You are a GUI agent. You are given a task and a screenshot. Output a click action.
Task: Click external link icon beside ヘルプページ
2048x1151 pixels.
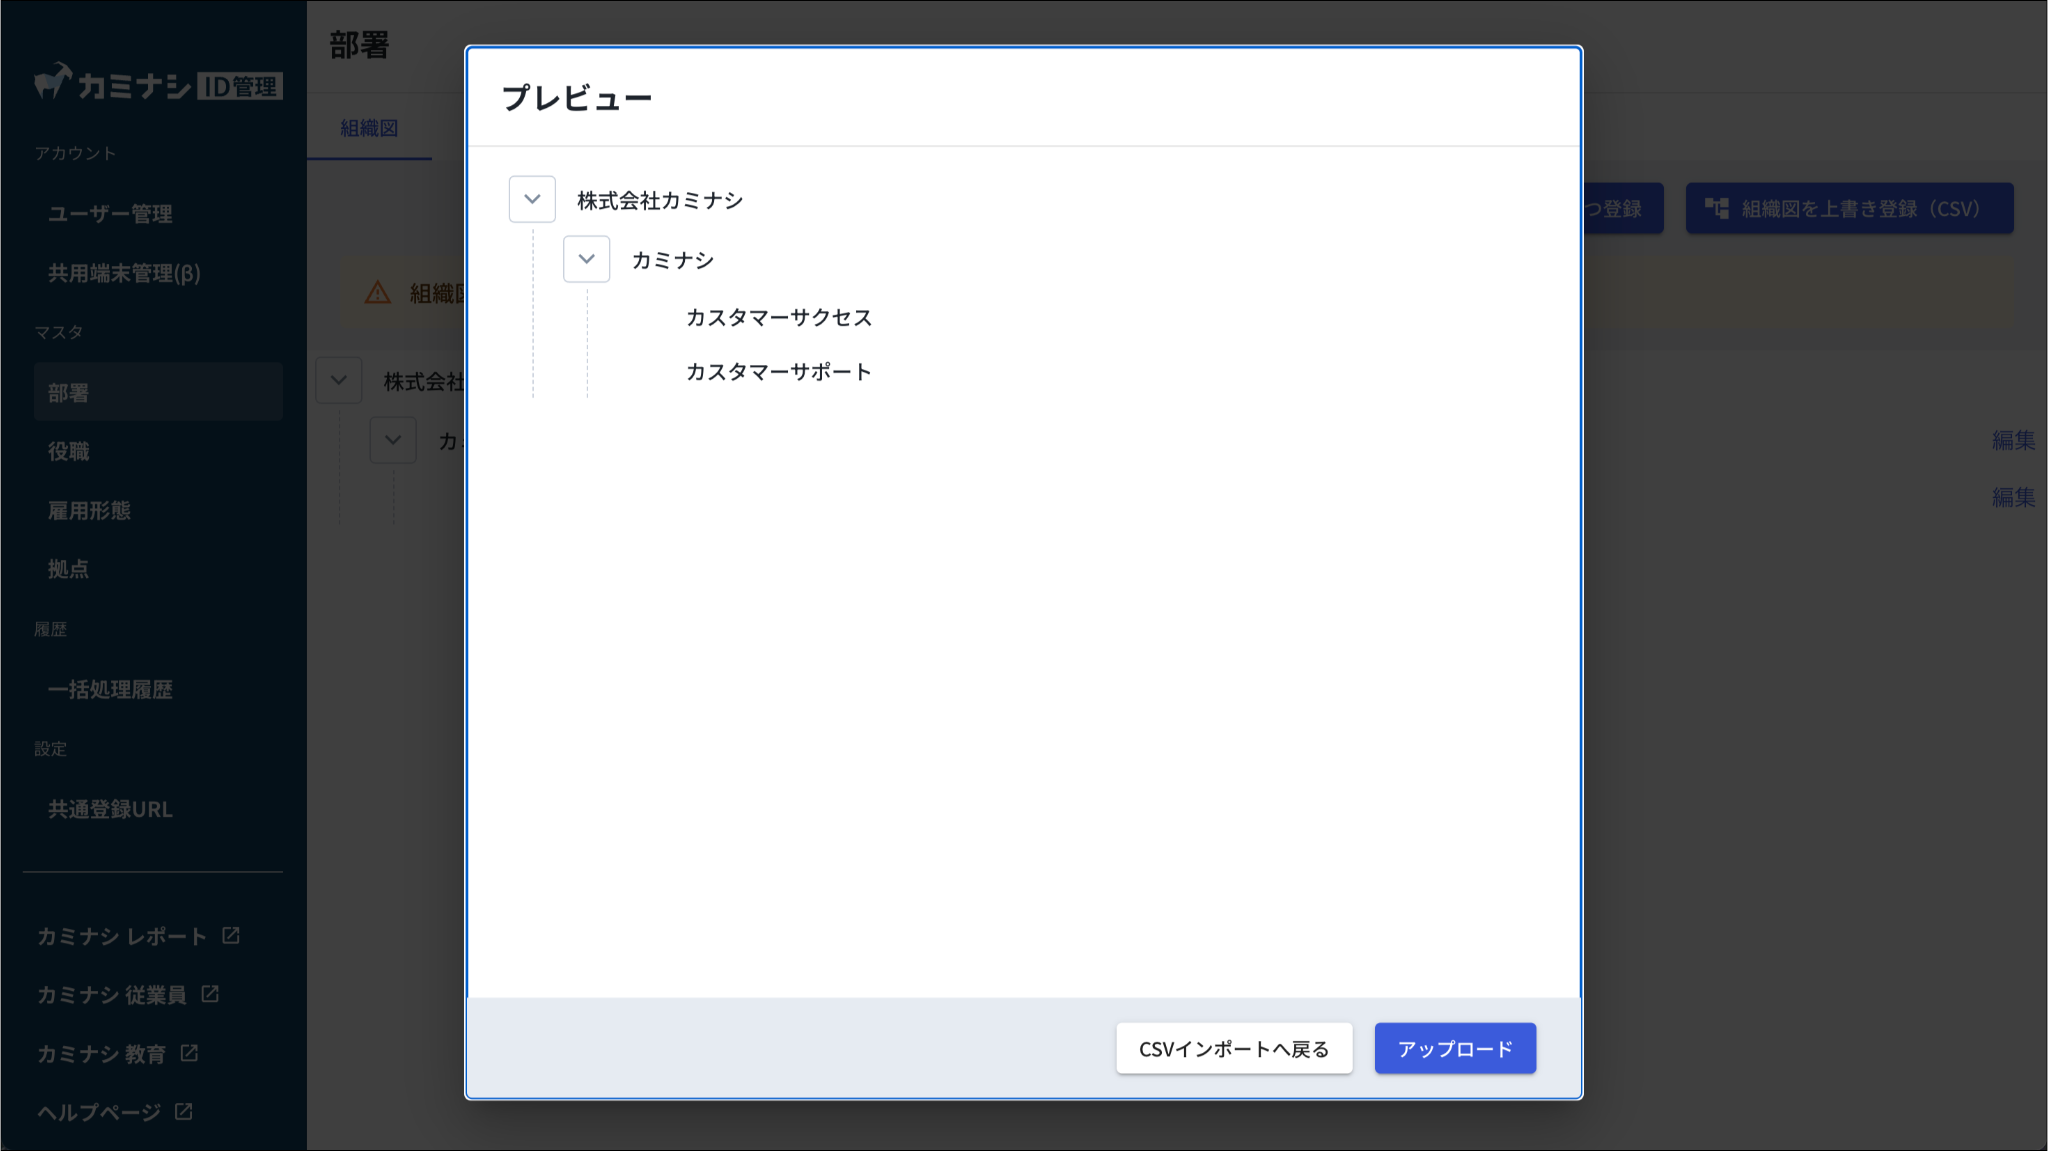[183, 1111]
